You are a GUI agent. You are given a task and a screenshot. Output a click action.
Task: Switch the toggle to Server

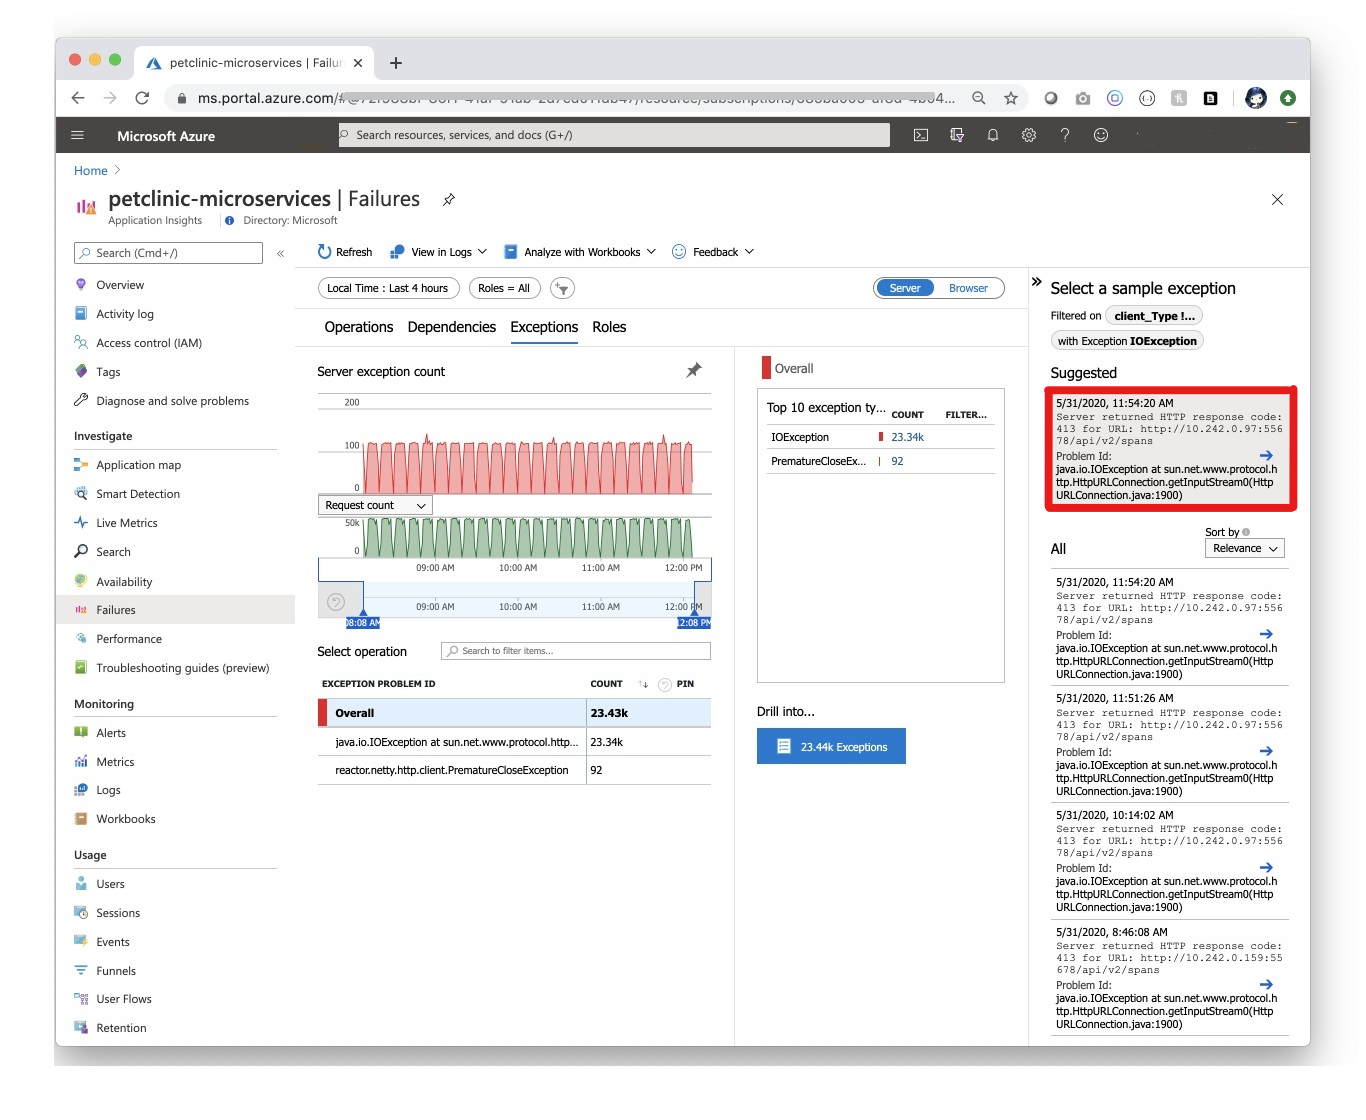(905, 288)
